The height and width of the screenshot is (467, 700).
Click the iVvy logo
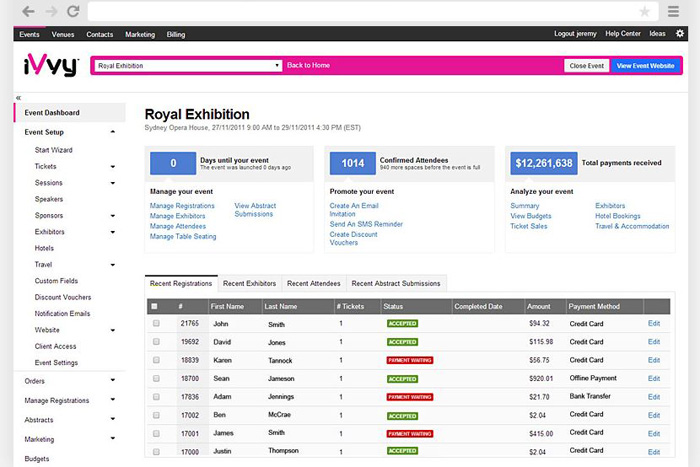51,65
